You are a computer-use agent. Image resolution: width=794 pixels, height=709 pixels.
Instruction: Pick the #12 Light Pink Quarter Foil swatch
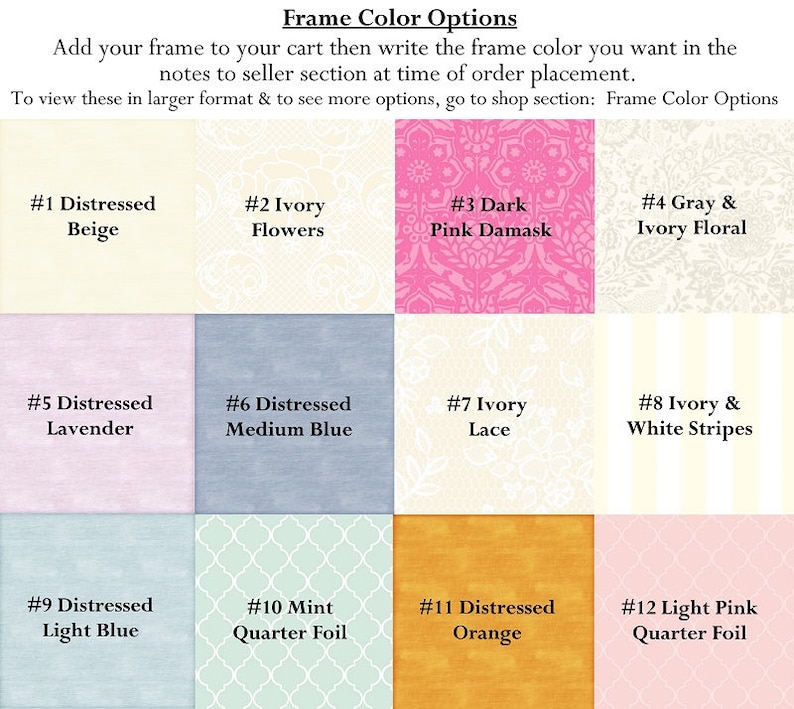[x=694, y=611]
